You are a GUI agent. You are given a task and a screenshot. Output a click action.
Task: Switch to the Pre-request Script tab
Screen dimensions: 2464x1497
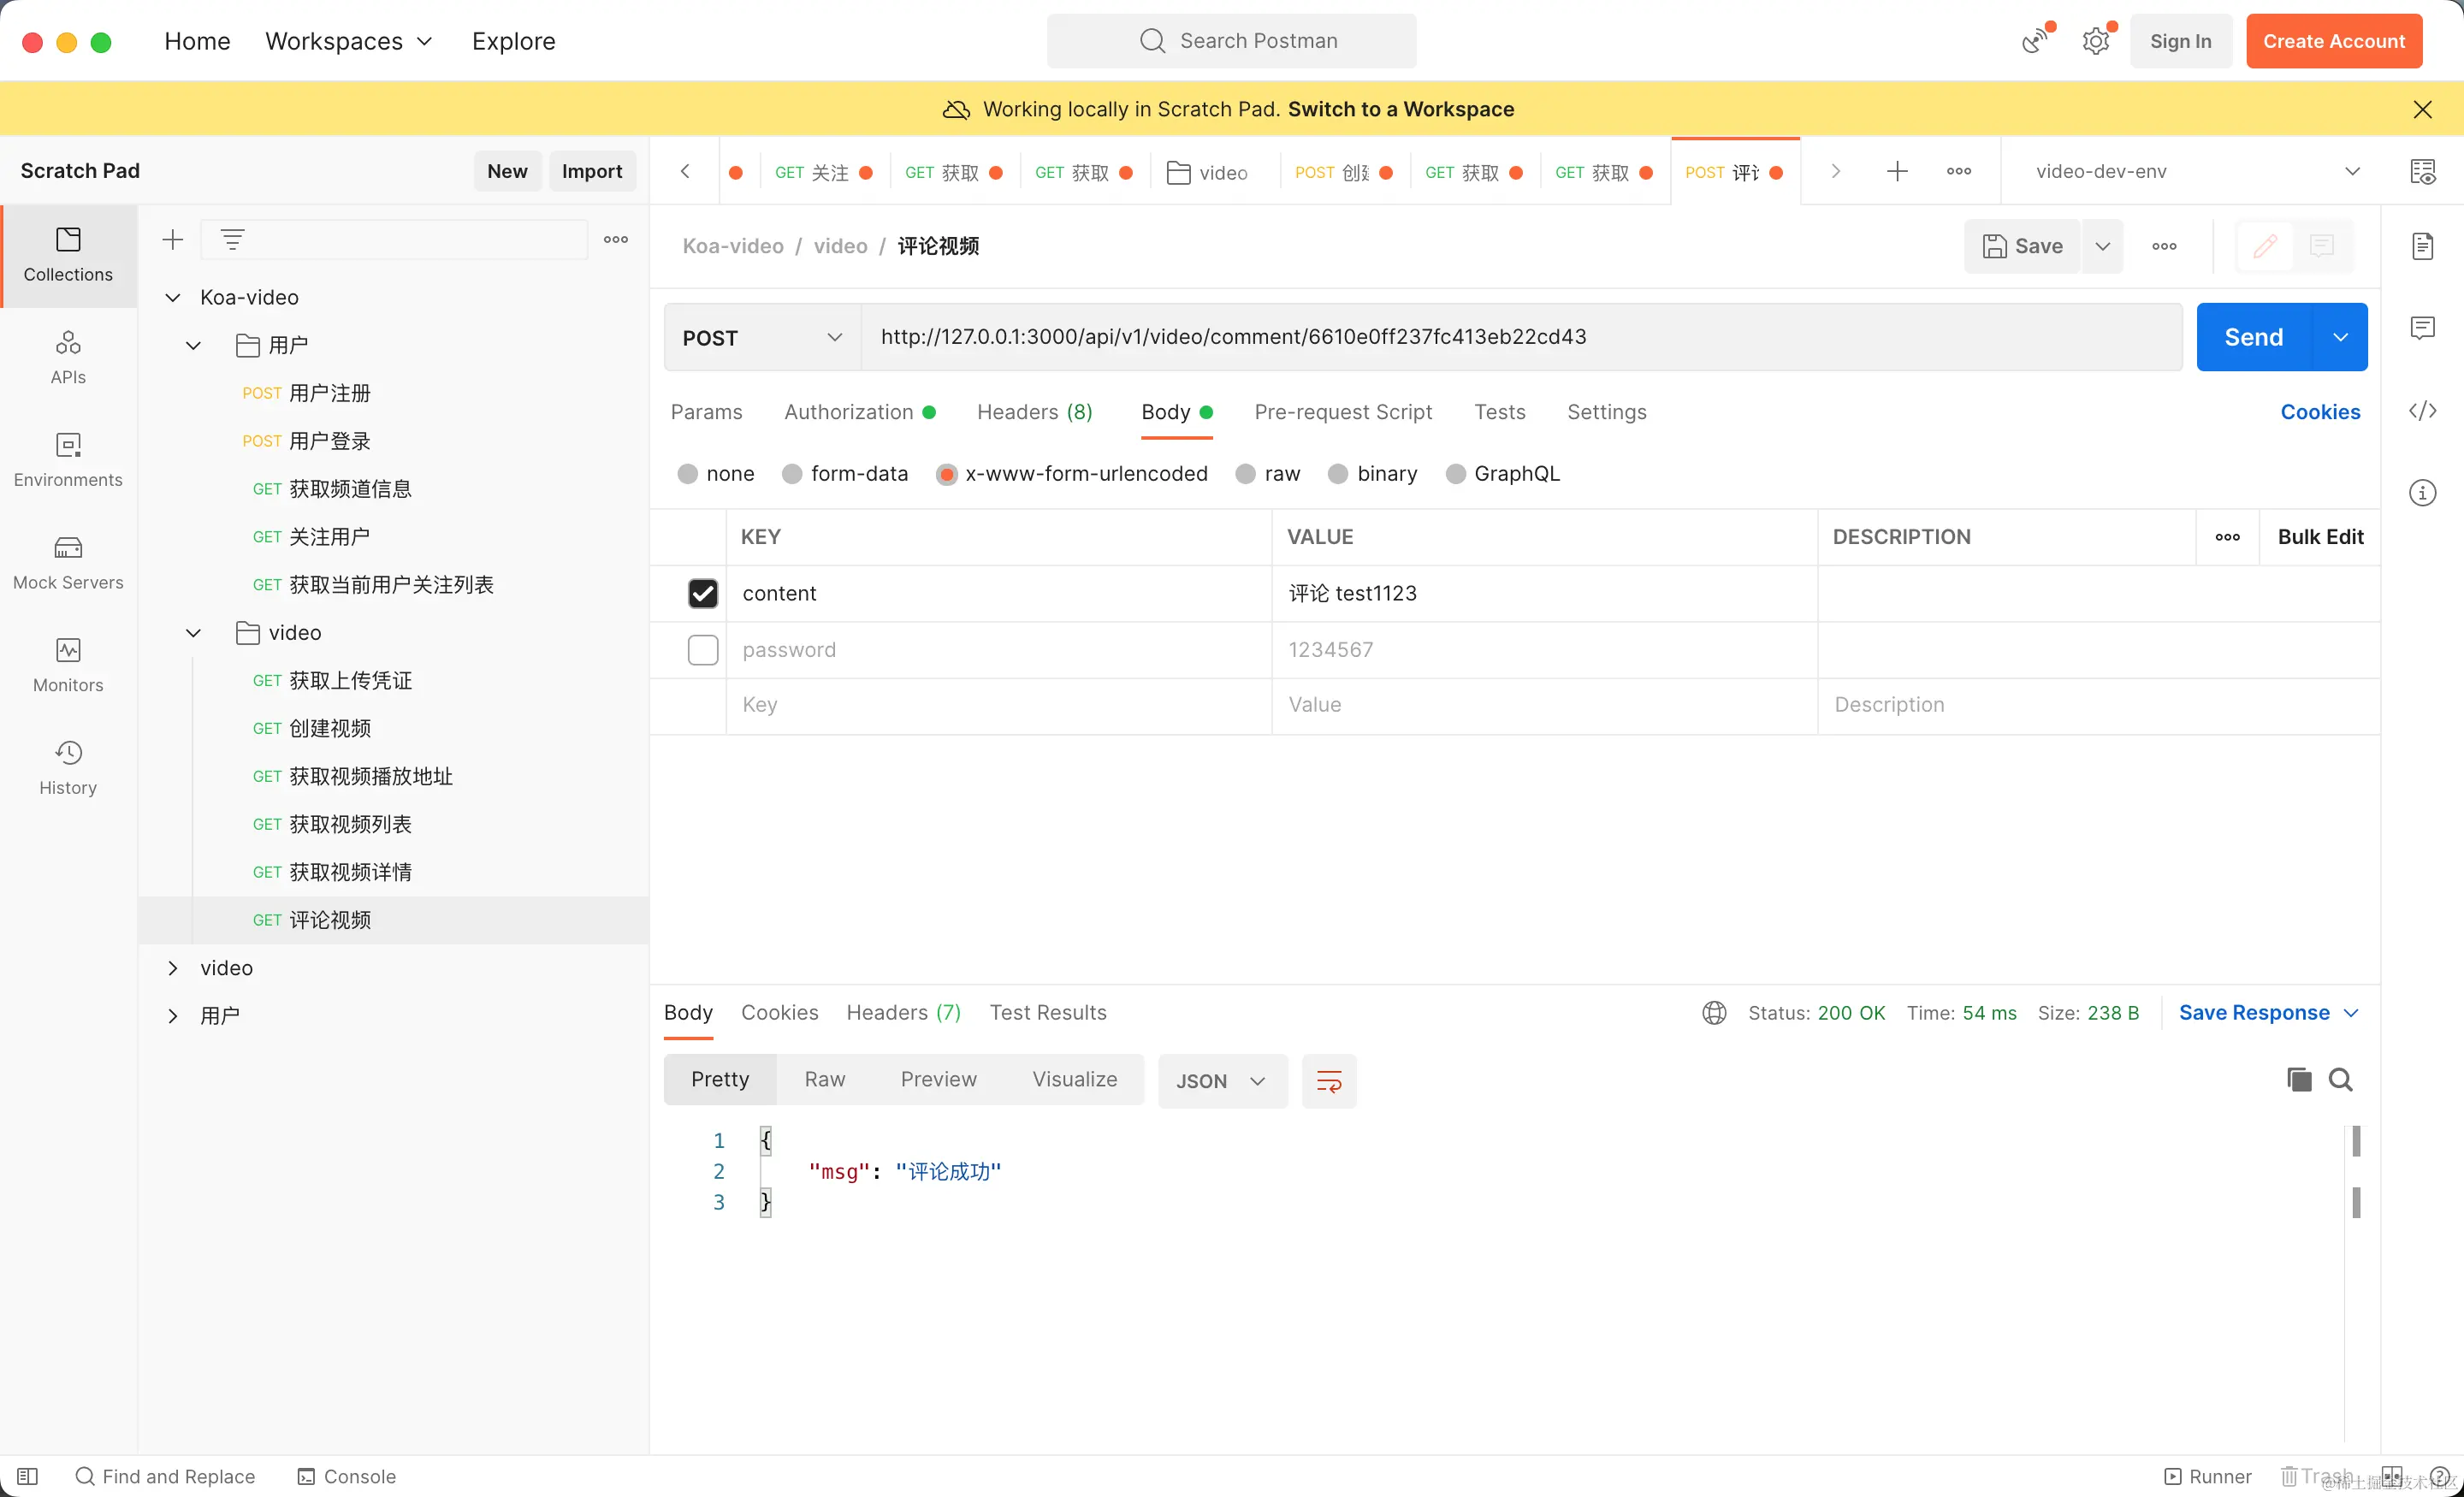click(x=1342, y=412)
